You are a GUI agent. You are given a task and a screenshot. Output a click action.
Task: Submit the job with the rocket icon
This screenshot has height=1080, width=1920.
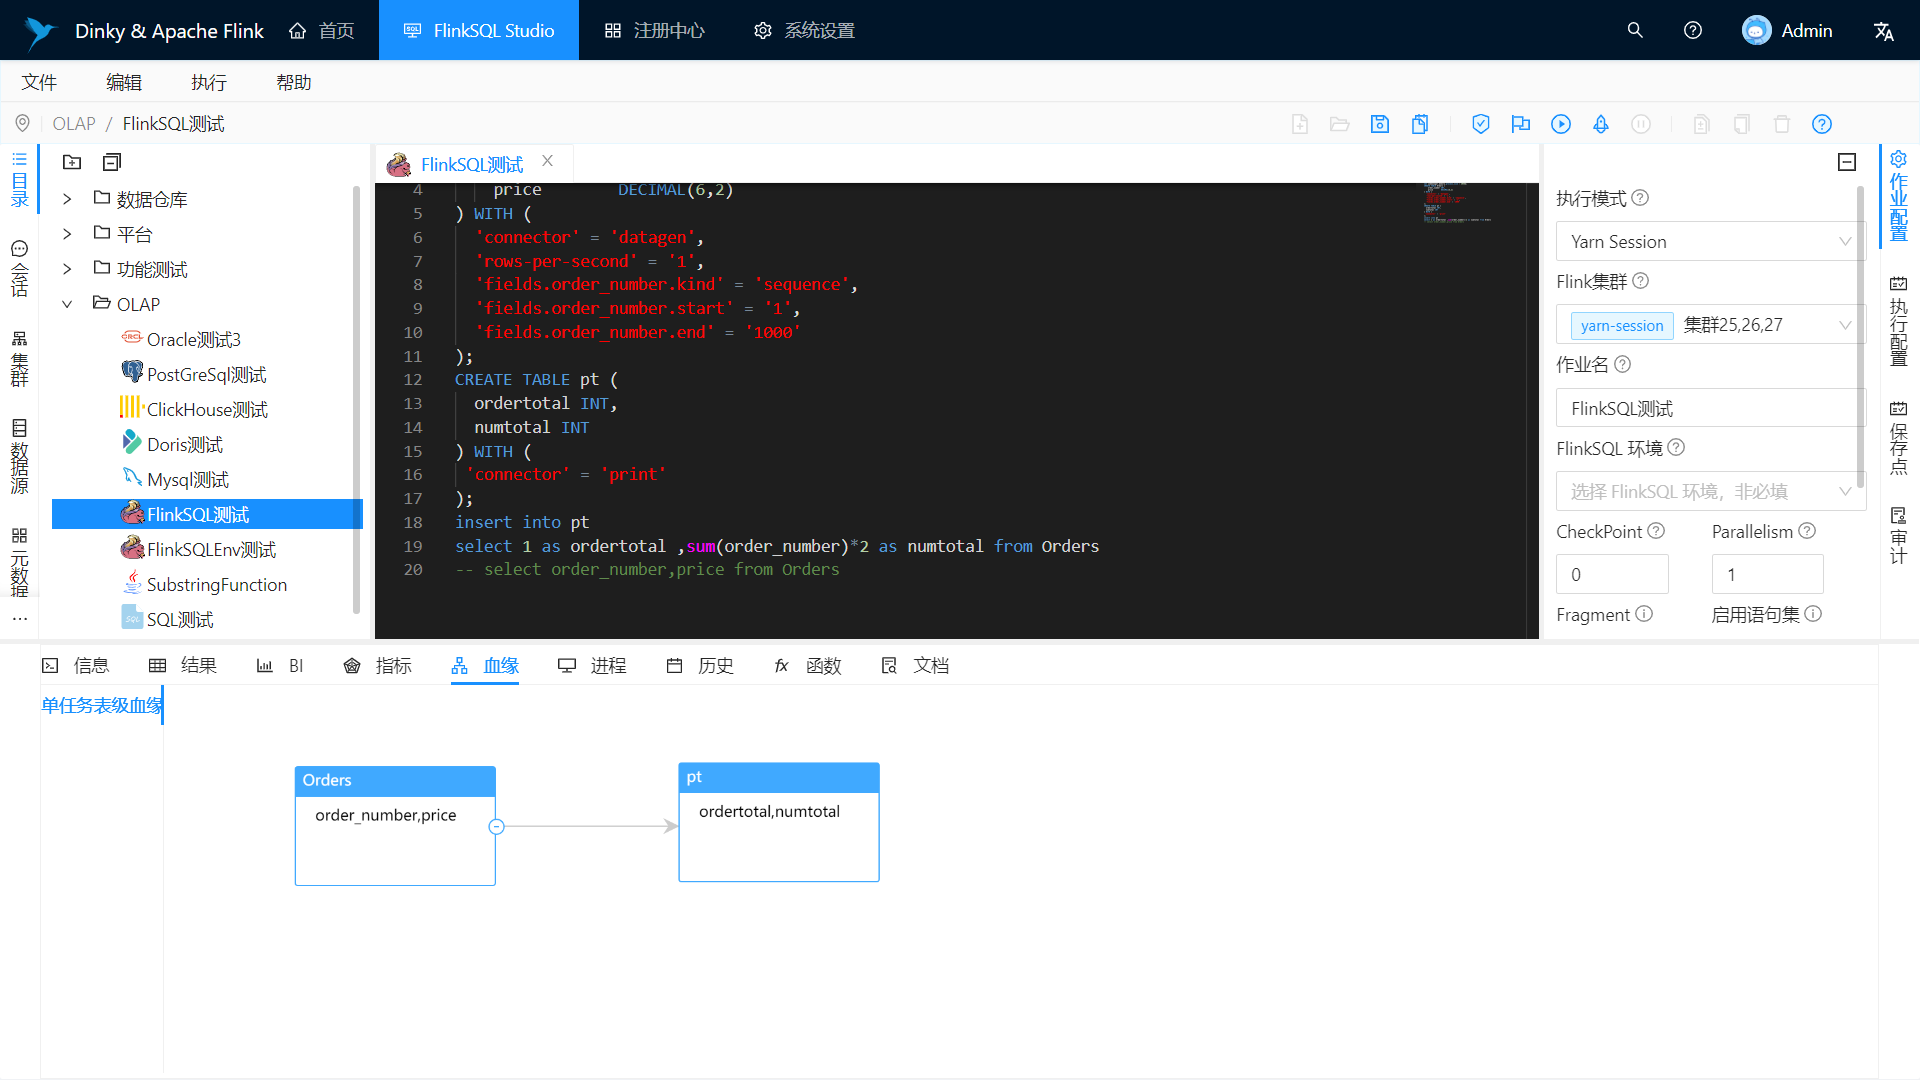pyautogui.click(x=1601, y=124)
